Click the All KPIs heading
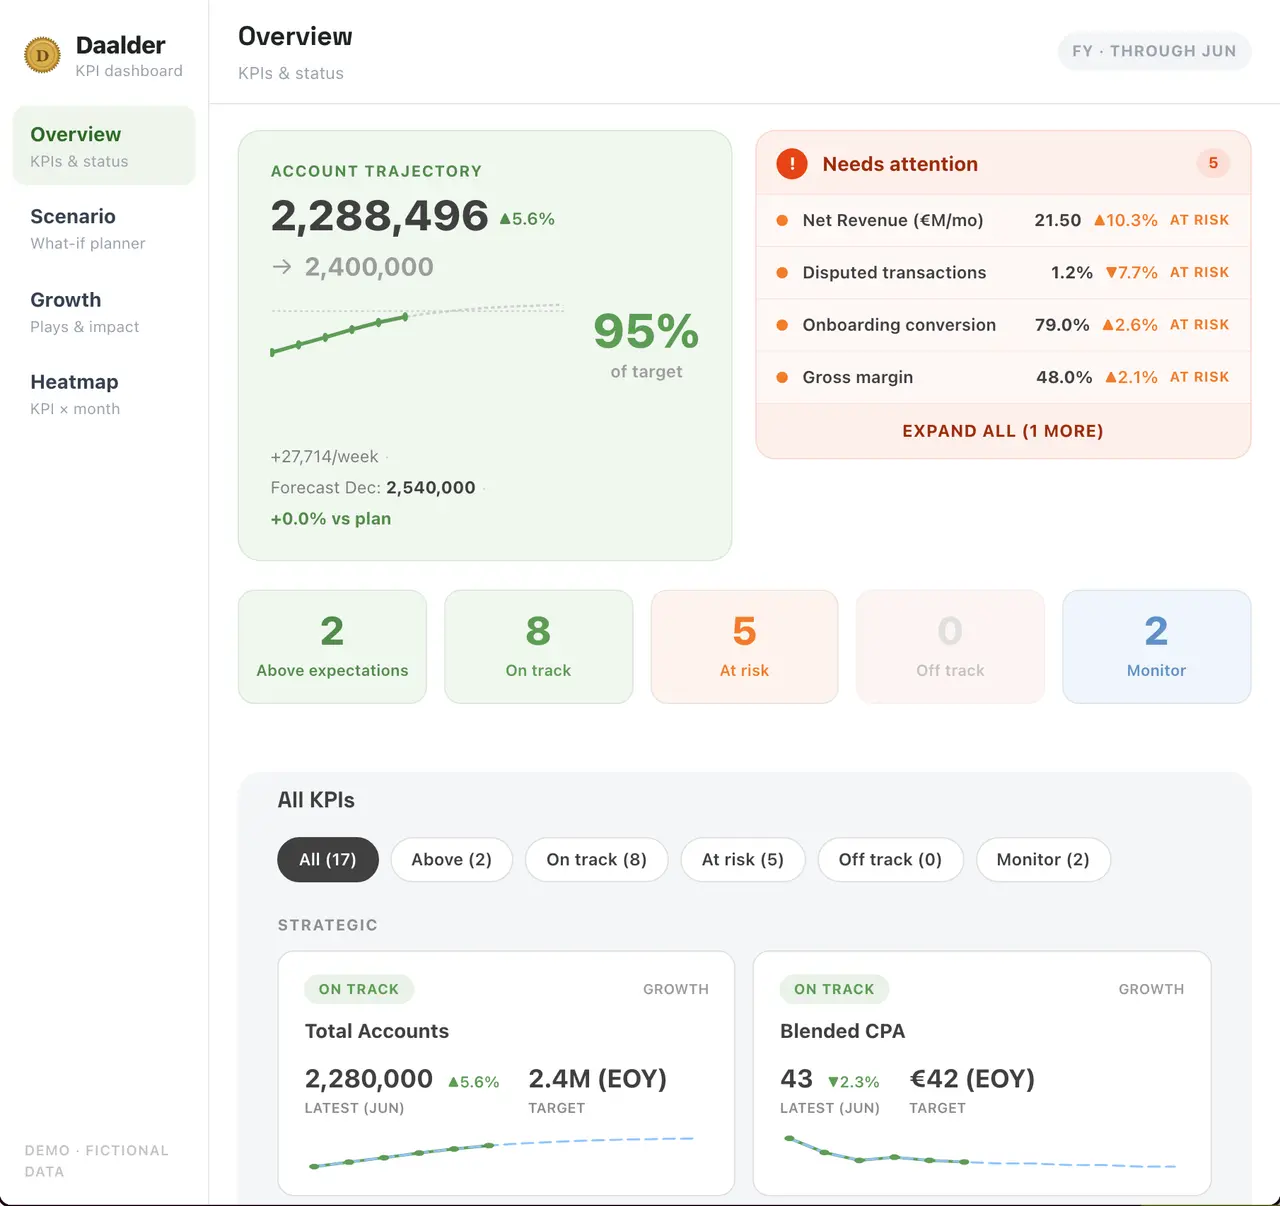 pos(316,800)
